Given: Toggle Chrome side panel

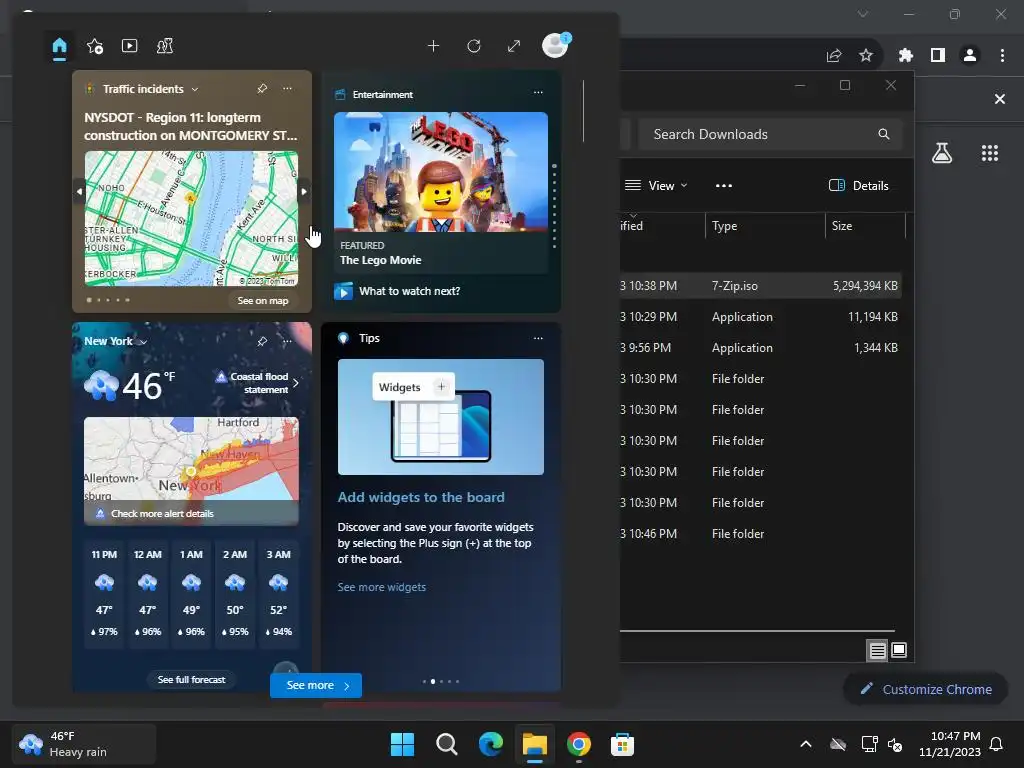Looking at the screenshot, I should click(938, 56).
